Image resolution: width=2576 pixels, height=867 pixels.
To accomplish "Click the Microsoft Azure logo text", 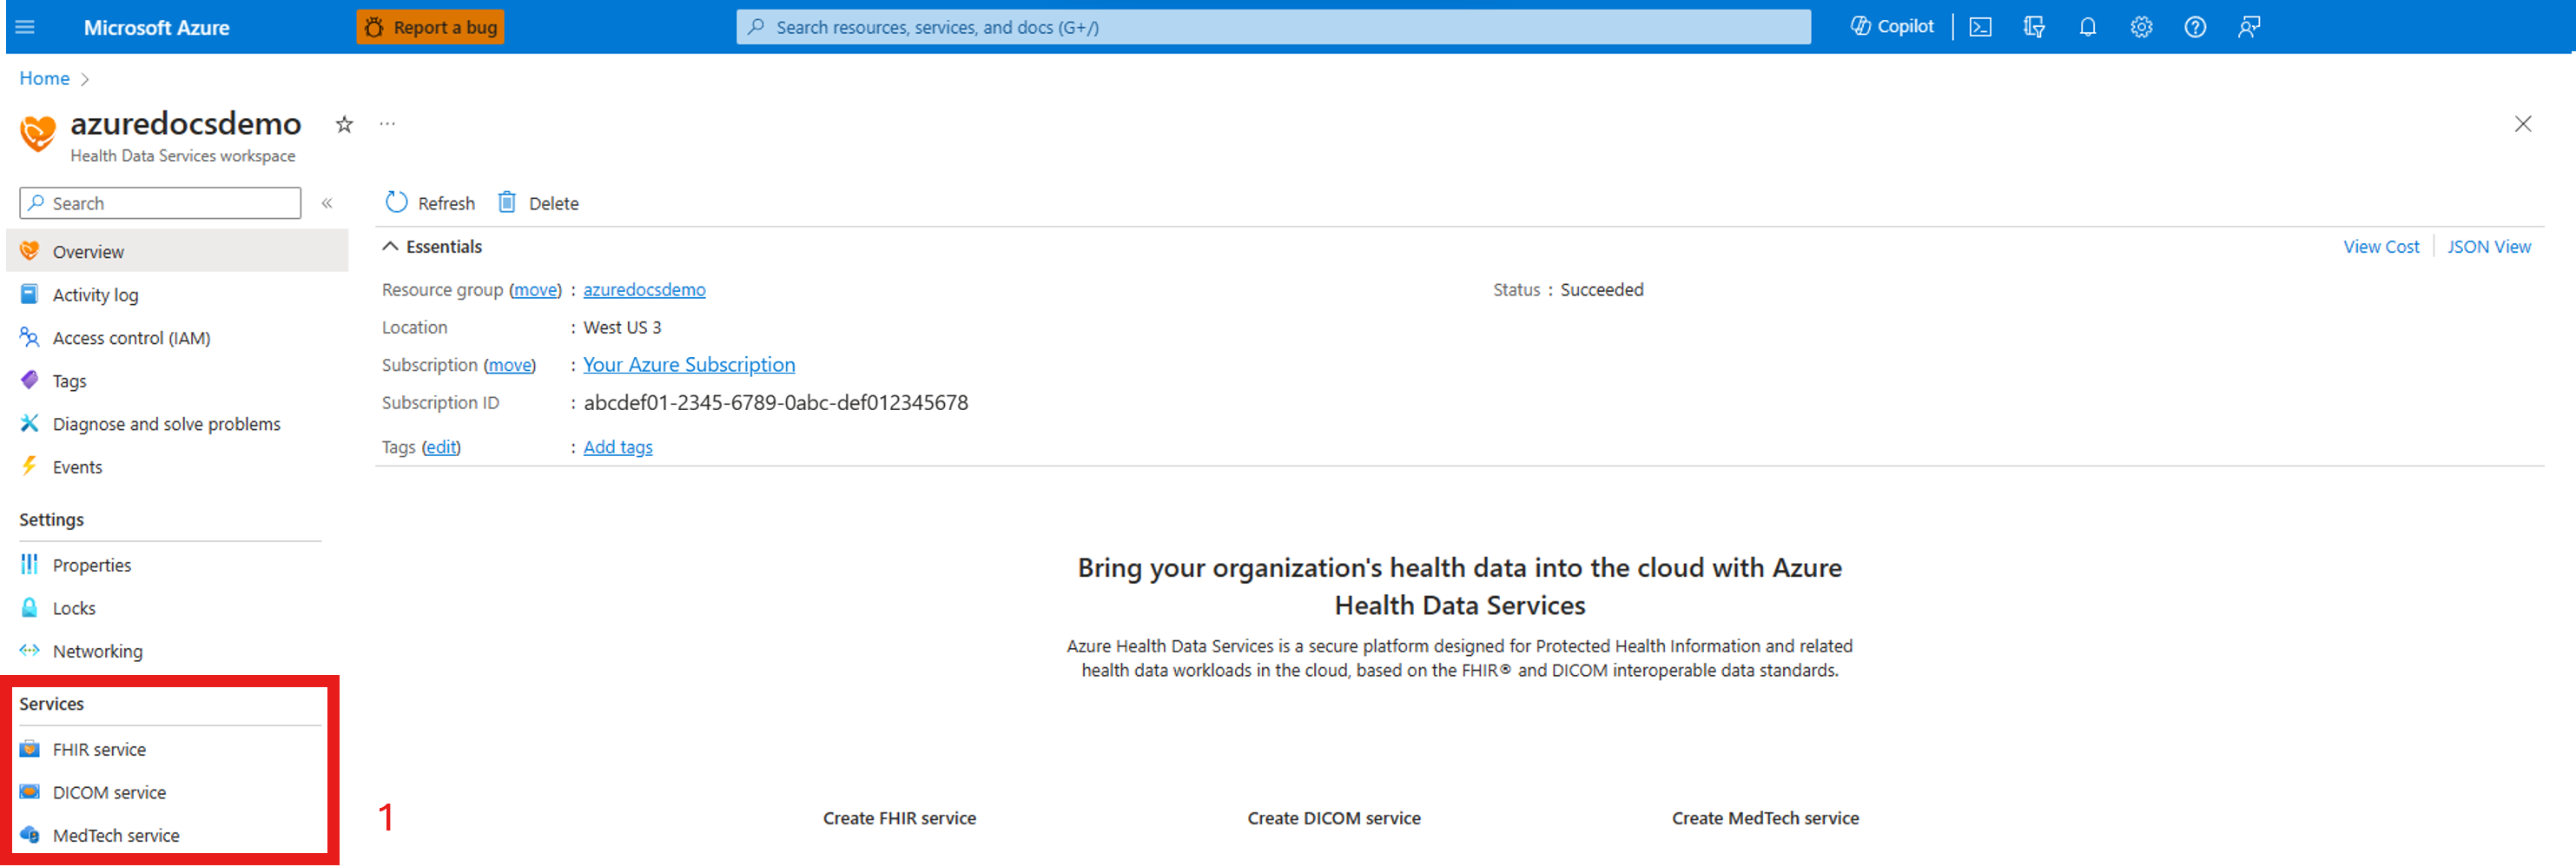I will pyautogui.click(x=156, y=27).
